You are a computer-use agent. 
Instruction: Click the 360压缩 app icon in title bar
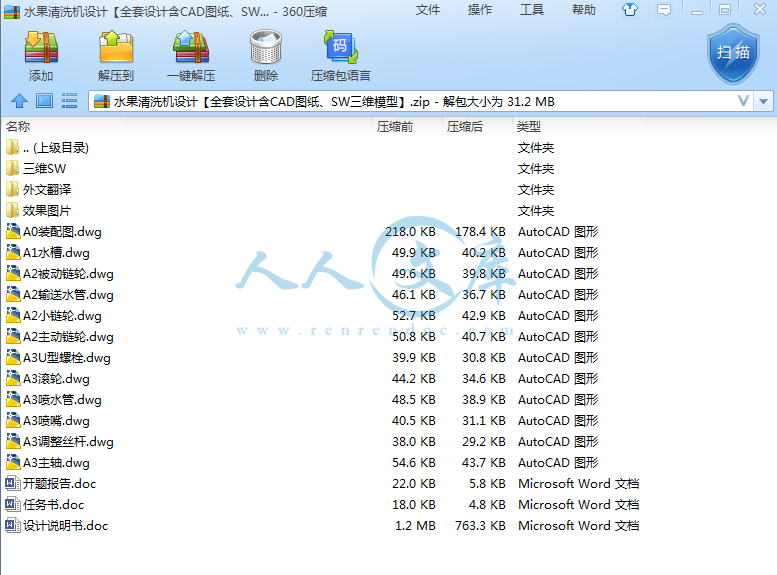tap(12, 11)
